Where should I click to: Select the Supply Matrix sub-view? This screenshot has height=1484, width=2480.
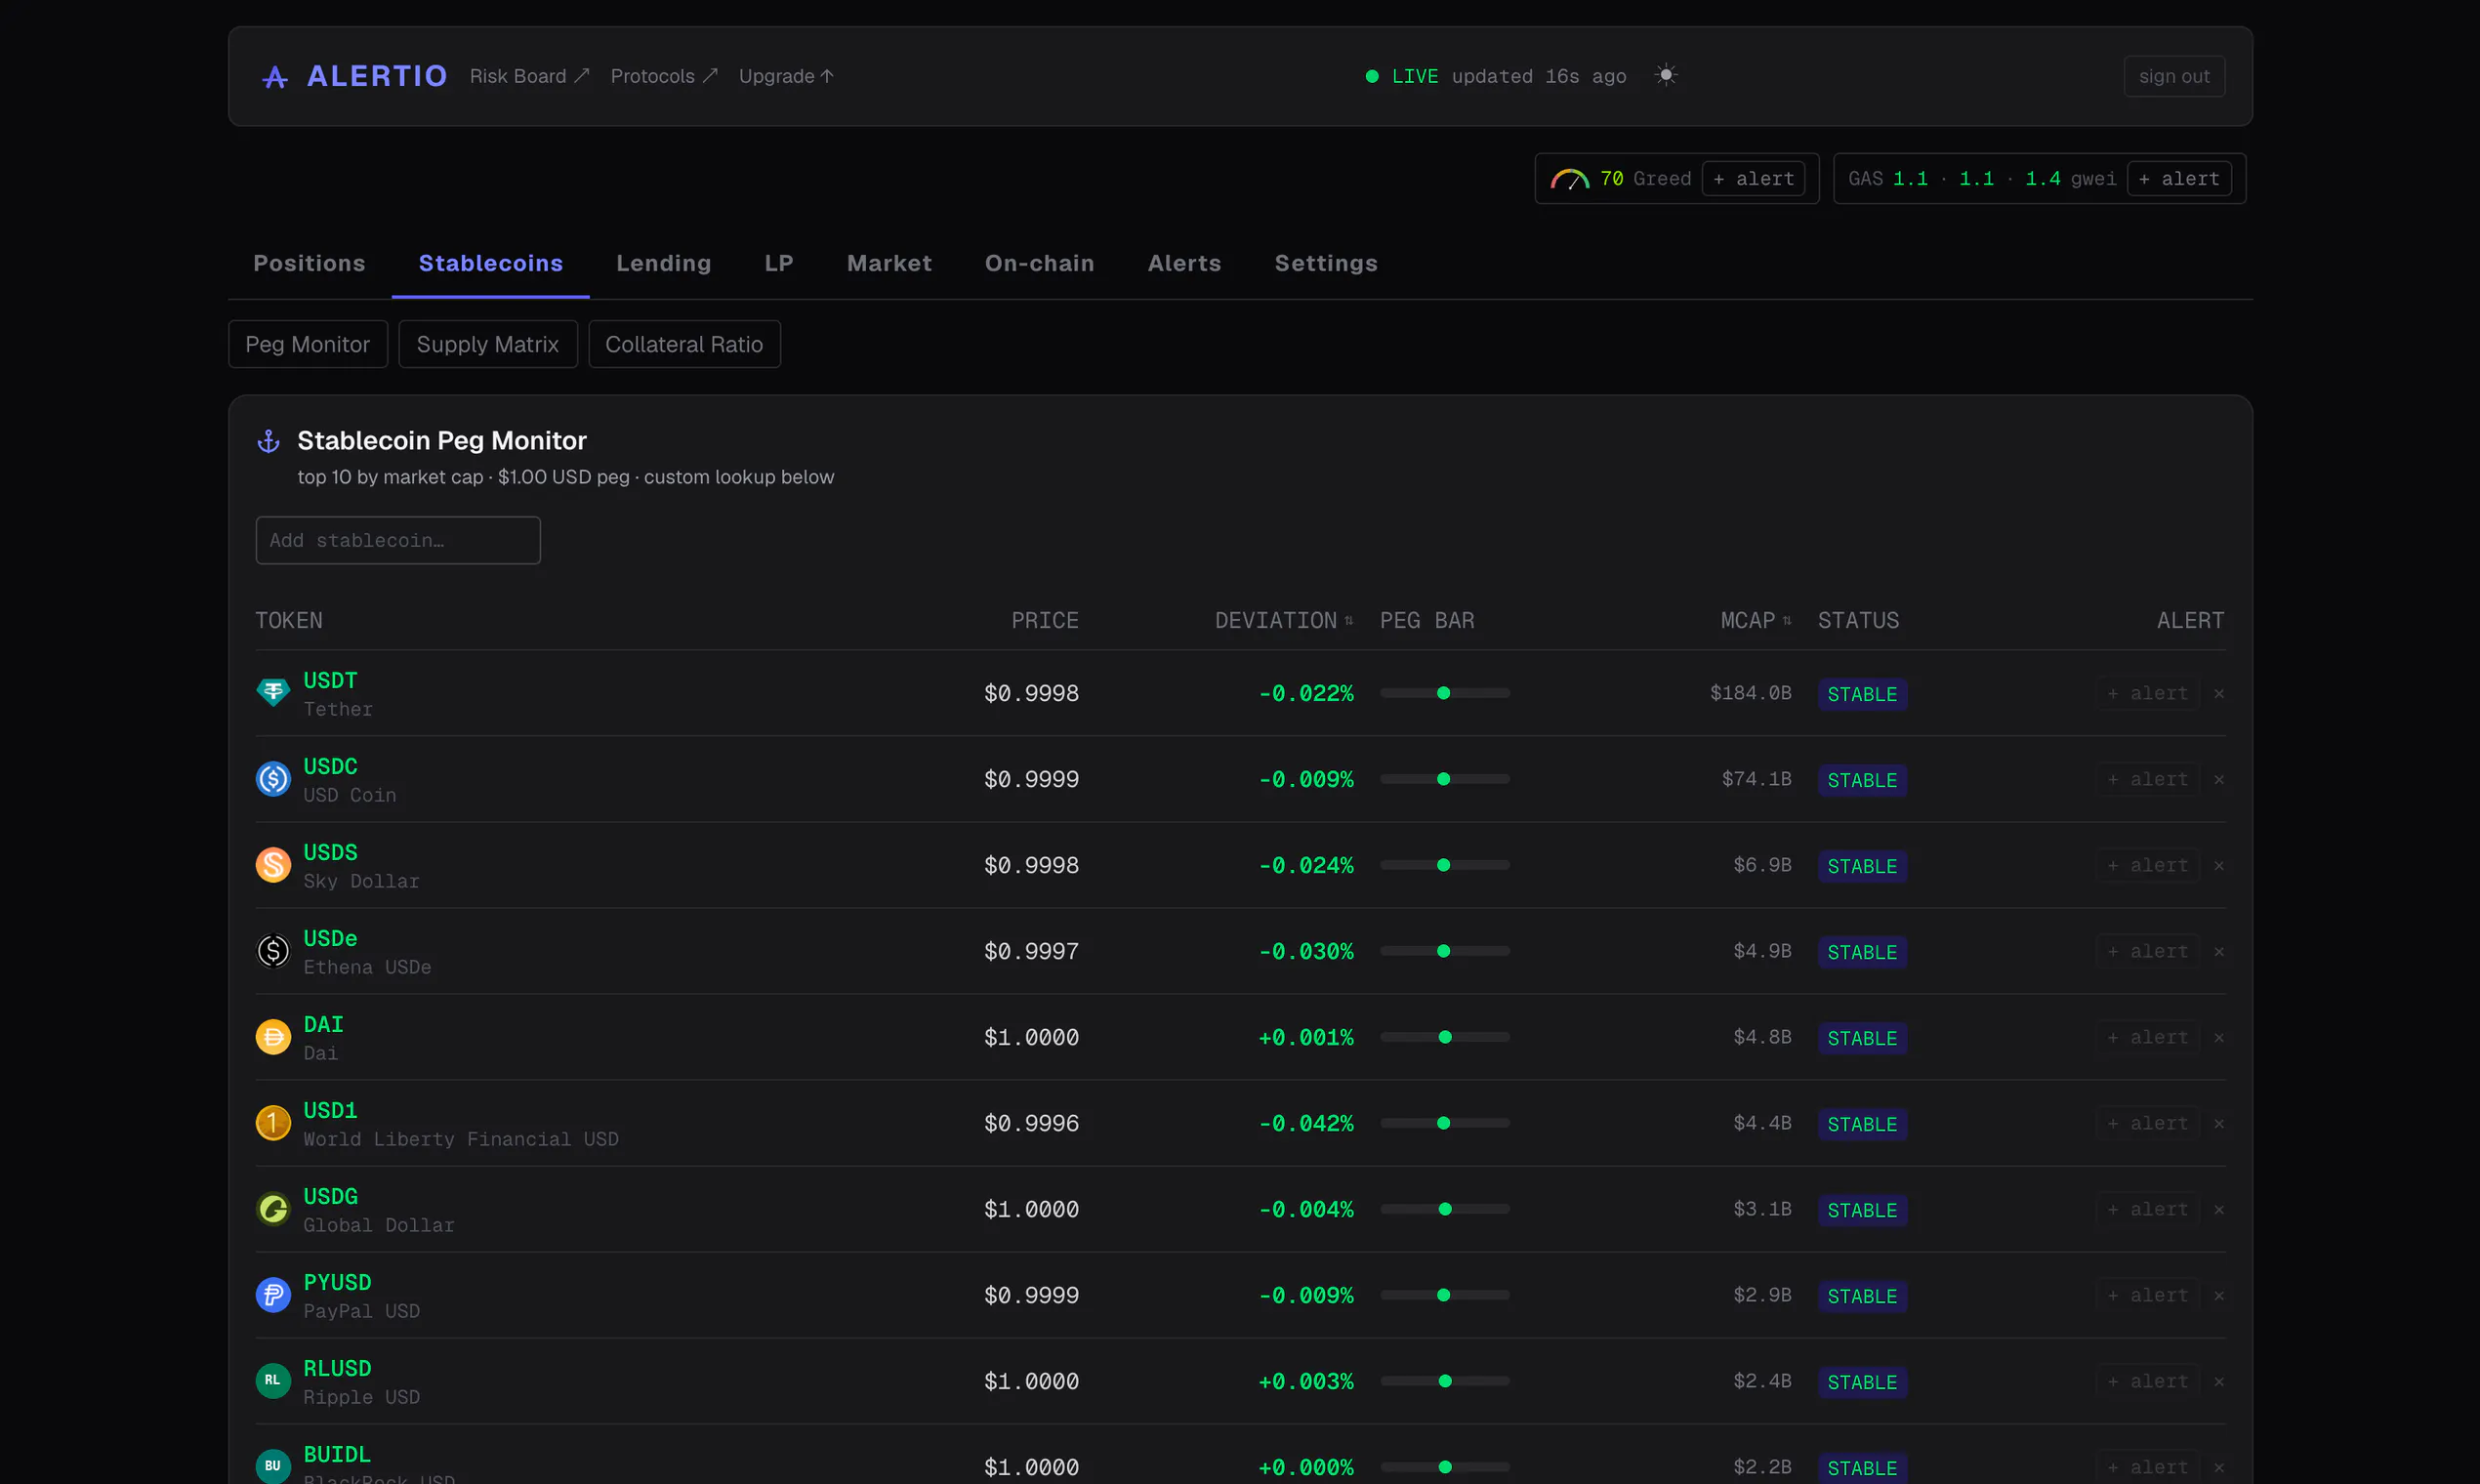coord(487,344)
